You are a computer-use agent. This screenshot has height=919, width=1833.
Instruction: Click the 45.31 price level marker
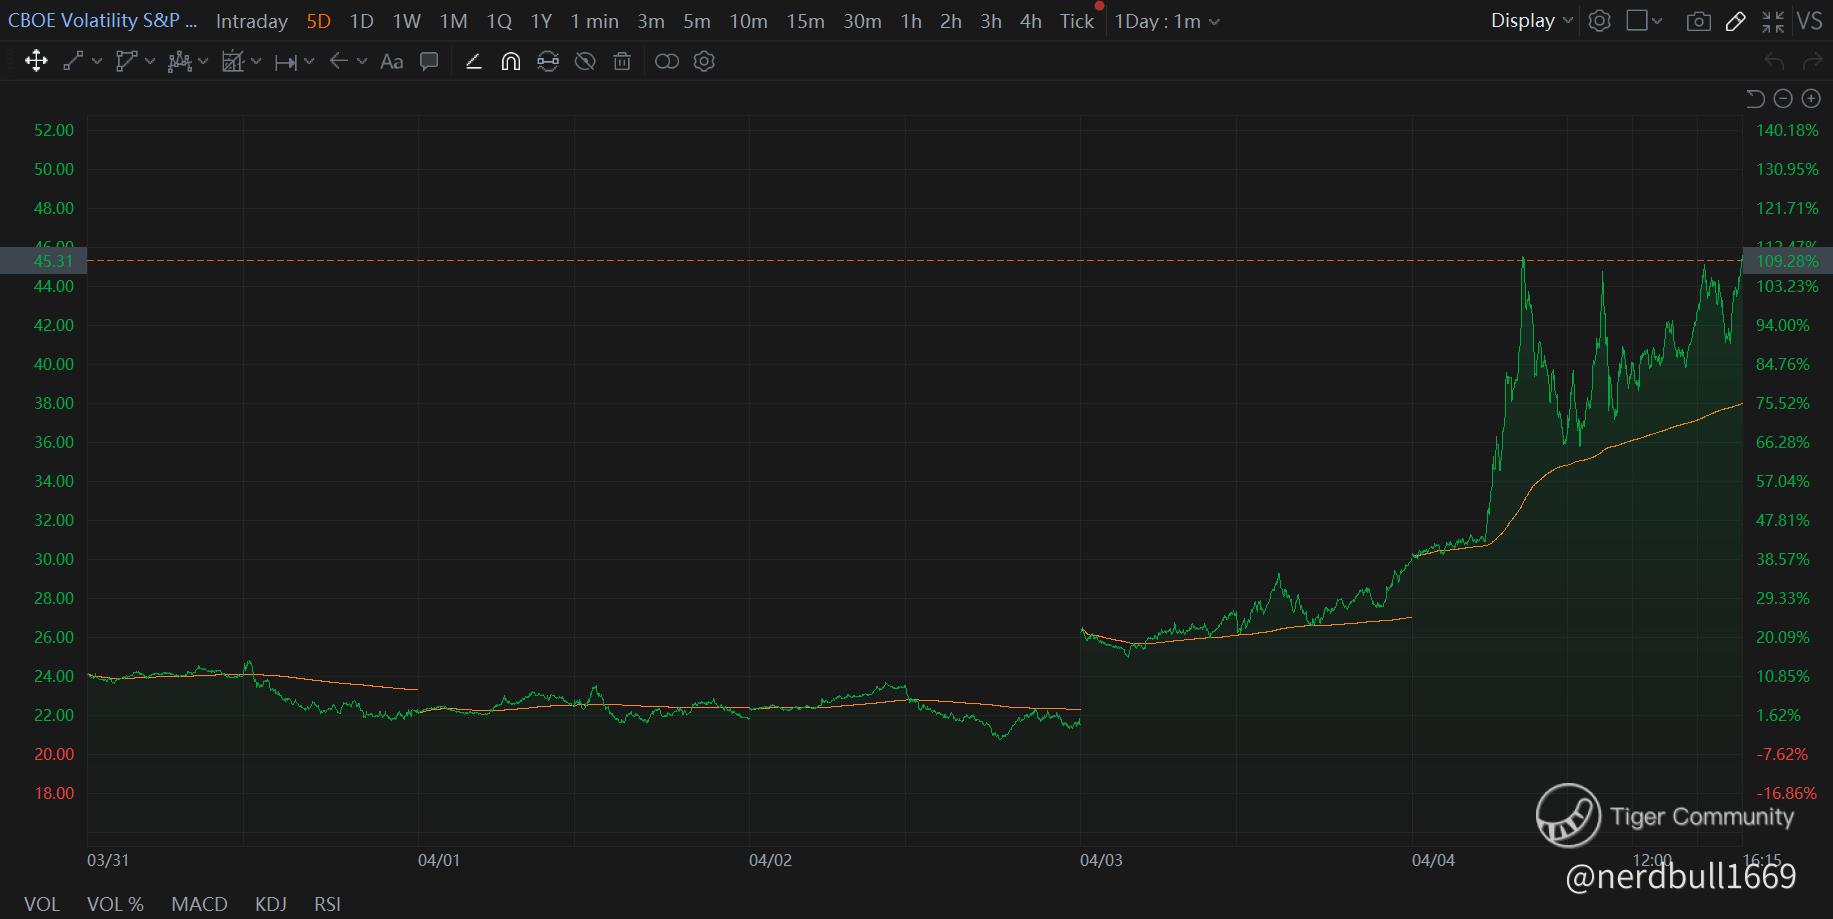(x=53, y=261)
